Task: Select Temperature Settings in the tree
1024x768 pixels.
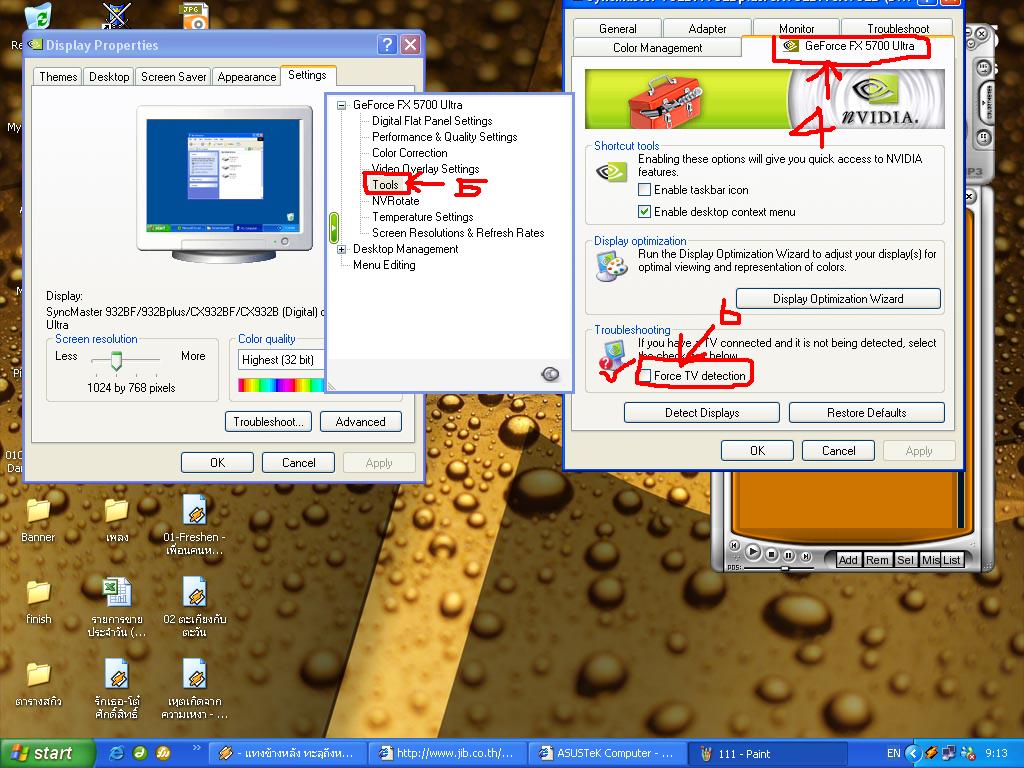Action: [x=423, y=217]
